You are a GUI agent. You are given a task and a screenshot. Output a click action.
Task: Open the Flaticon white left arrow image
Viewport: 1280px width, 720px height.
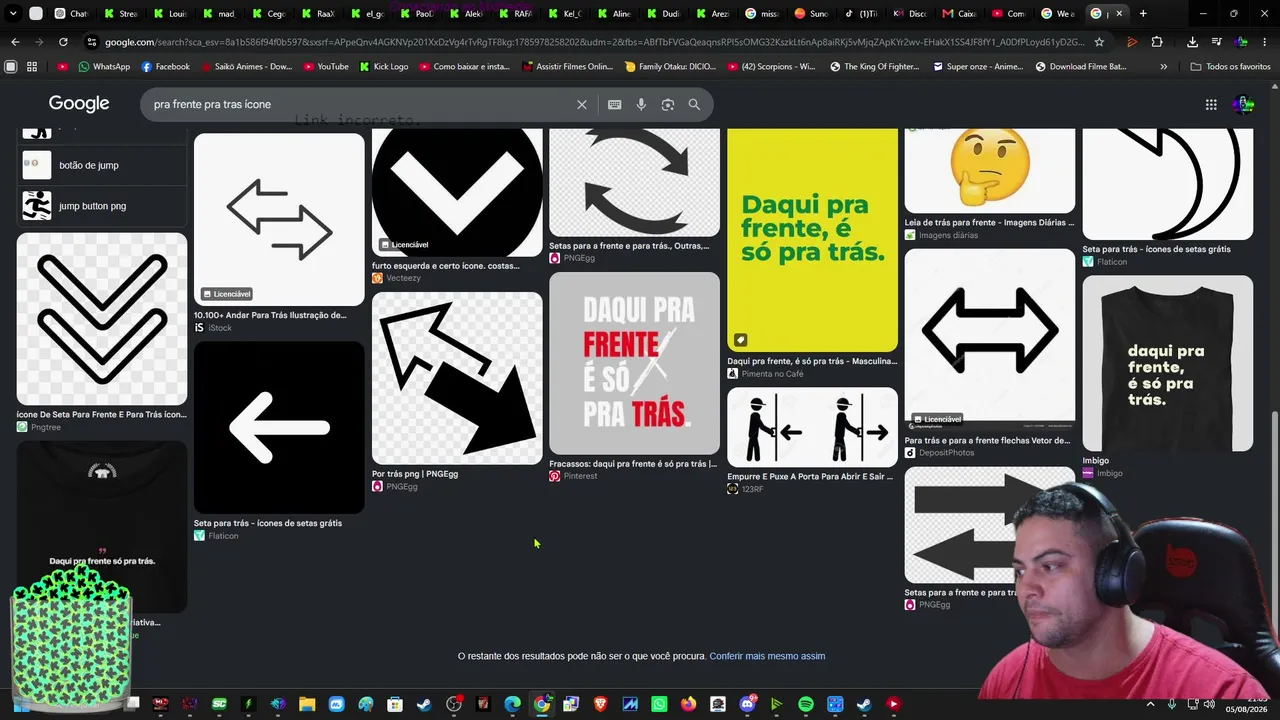(x=279, y=428)
